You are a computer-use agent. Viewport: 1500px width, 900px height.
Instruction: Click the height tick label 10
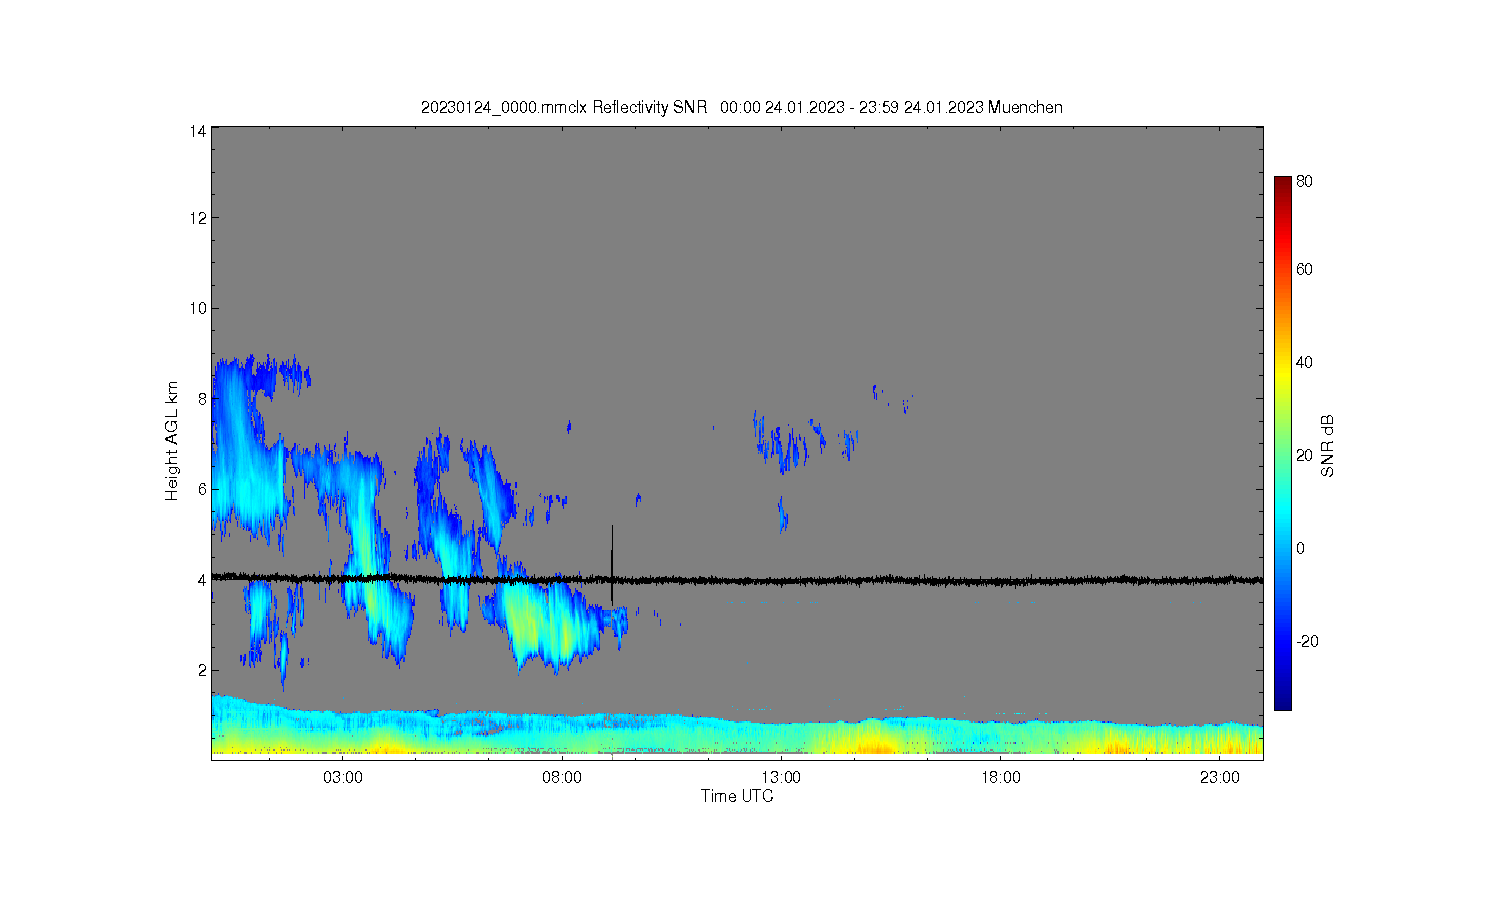pos(198,308)
